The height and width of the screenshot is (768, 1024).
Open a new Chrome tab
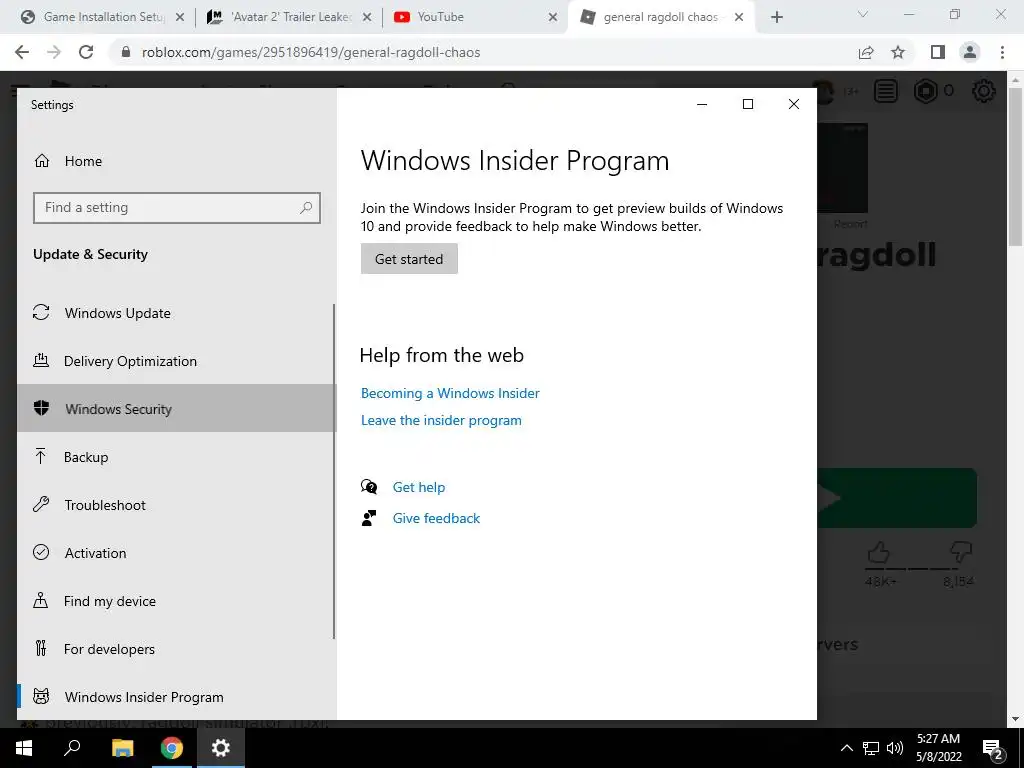tap(776, 17)
